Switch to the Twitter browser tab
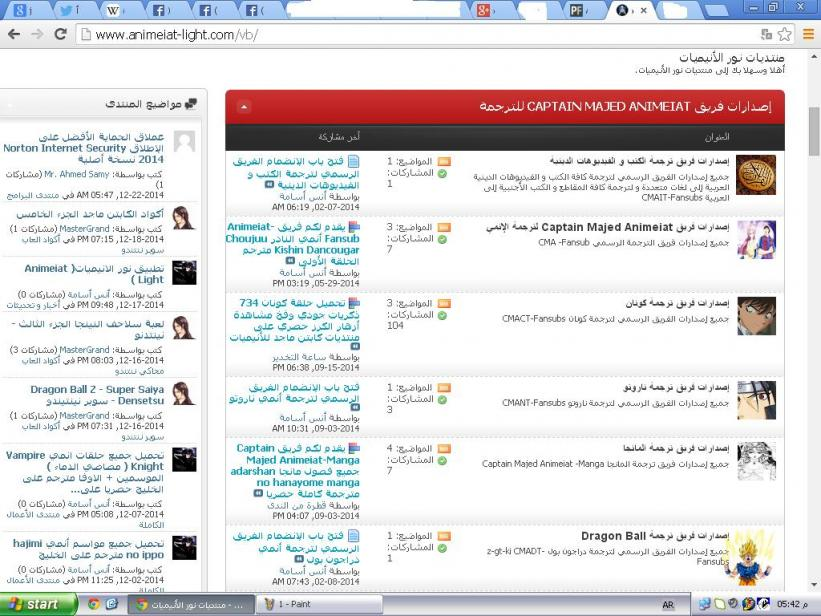 tap(70, 10)
